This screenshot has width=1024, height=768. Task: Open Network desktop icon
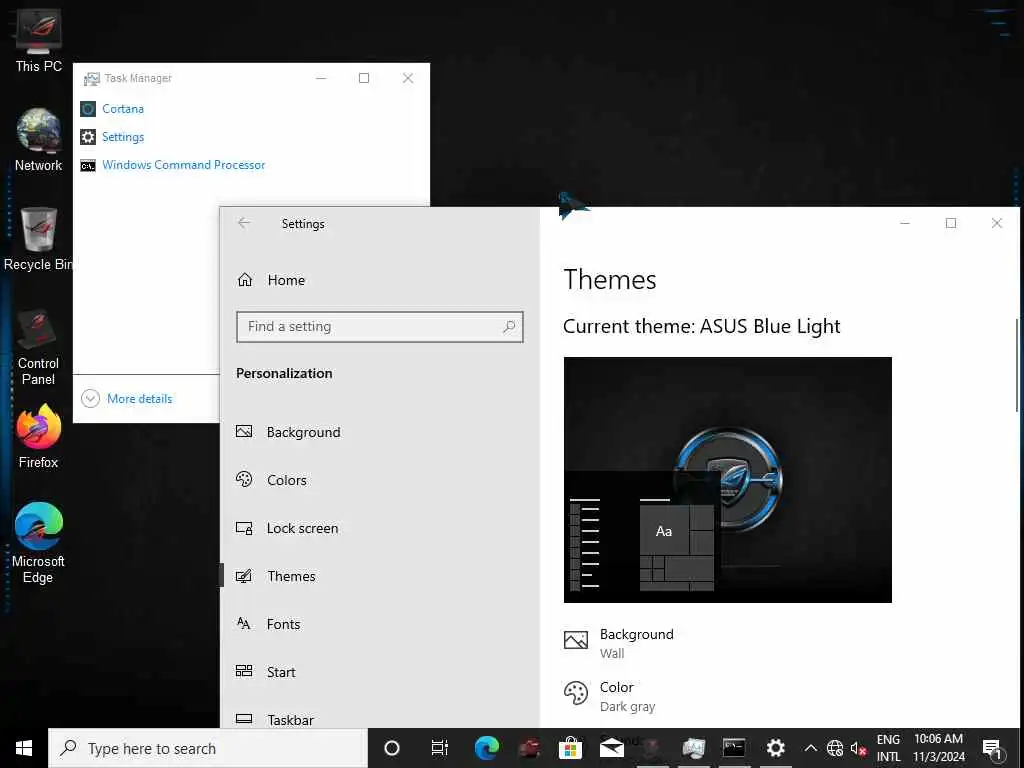coord(39,140)
